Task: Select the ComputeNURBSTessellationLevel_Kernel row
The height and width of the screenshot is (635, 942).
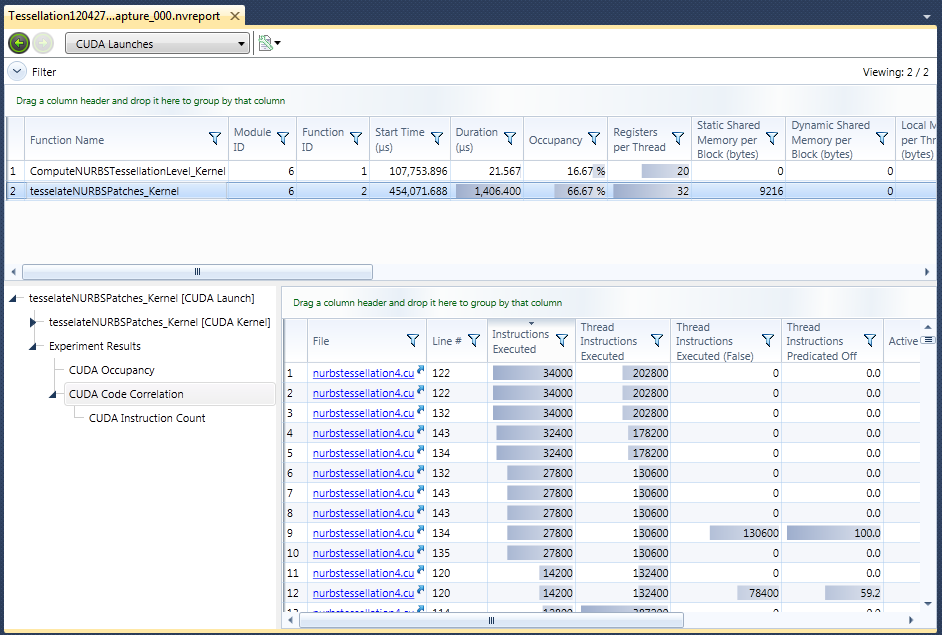Action: click(x=127, y=171)
